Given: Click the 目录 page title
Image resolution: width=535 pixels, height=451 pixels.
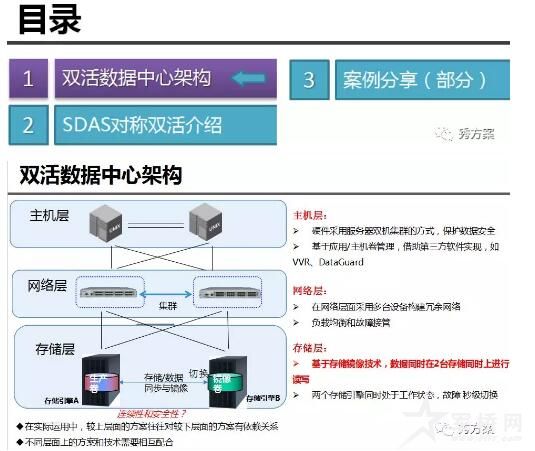Looking at the screenshot, I should tap(50, 20).
